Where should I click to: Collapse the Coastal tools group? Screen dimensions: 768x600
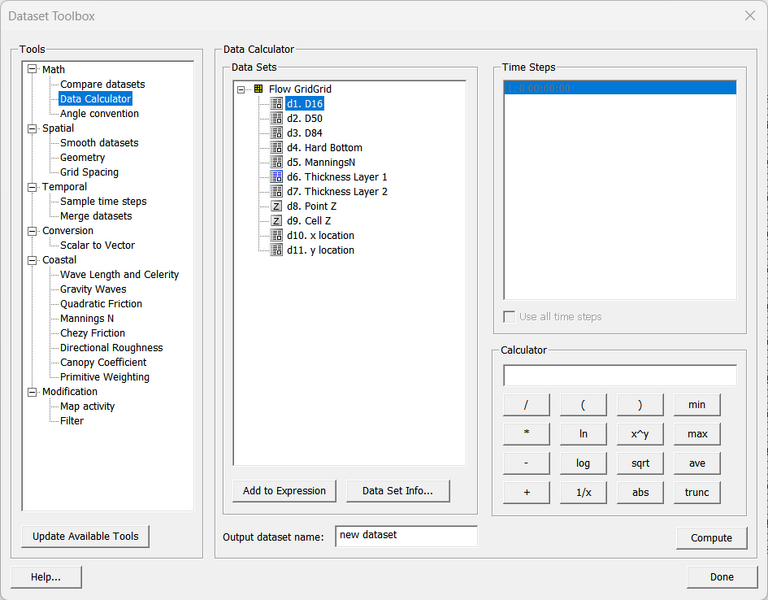[x=32, y=260]
